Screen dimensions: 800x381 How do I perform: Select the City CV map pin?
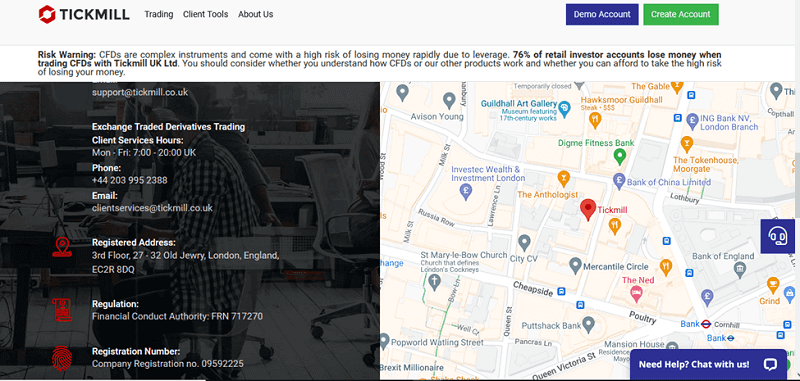coord(524,242)
